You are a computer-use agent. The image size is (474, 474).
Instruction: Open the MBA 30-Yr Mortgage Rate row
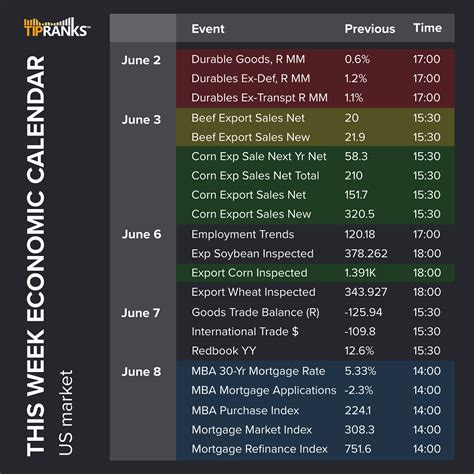point(315,371)
